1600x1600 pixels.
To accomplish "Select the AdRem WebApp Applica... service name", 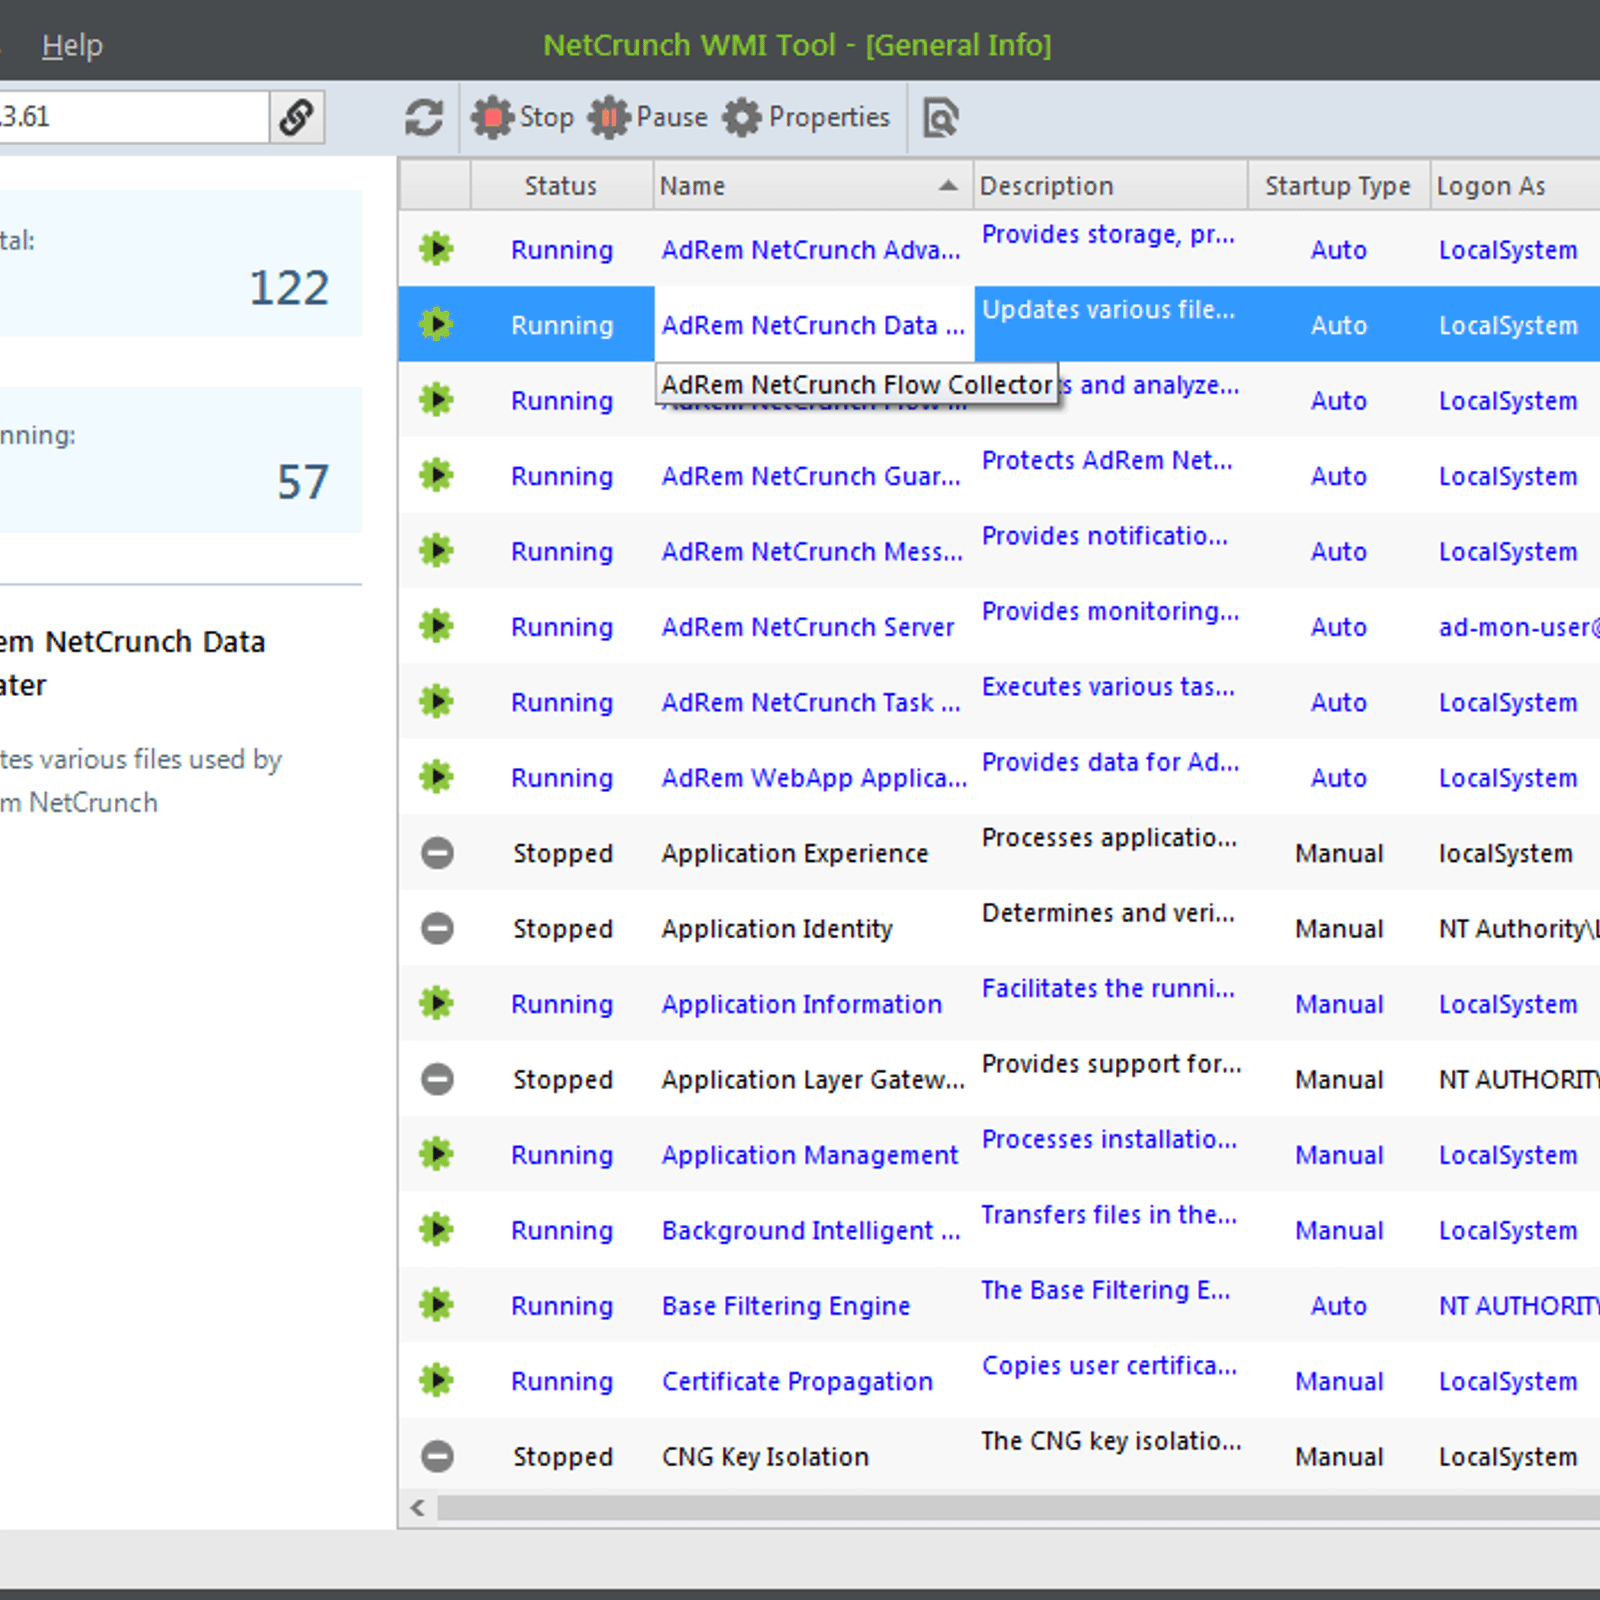I will pos(814,778).
